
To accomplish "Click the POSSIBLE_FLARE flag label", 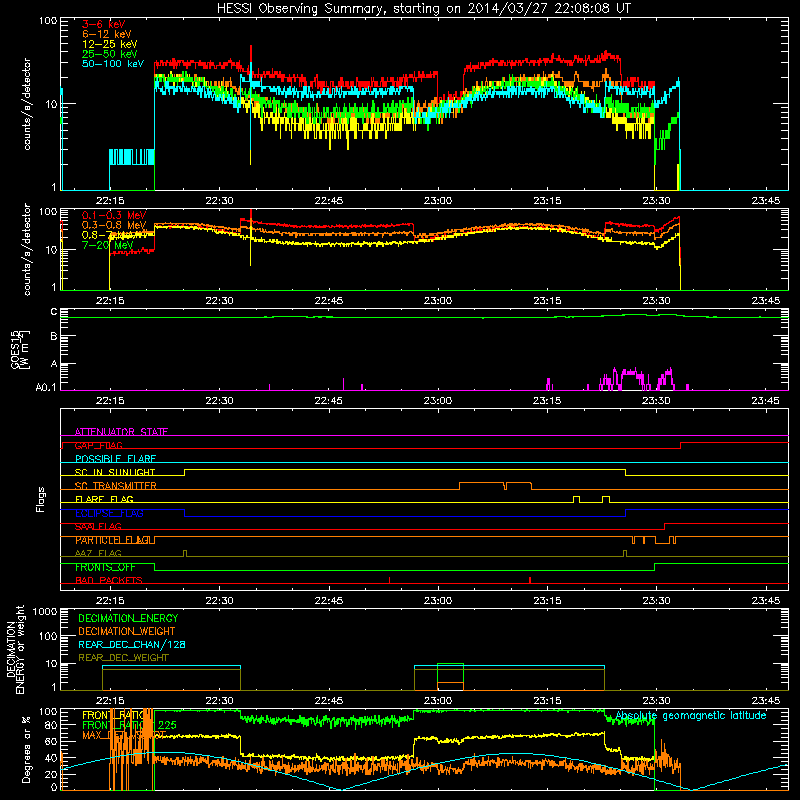I will pos(115,459).
